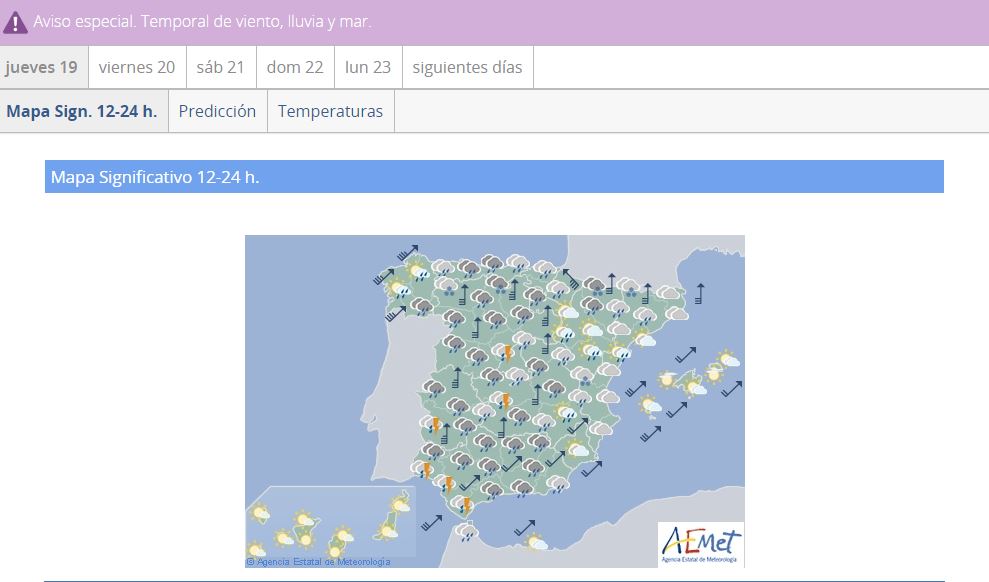Screen dimensions: 989x582
Task: Open the 'Temperaturas' sub-tab
Action: (330, 112)
